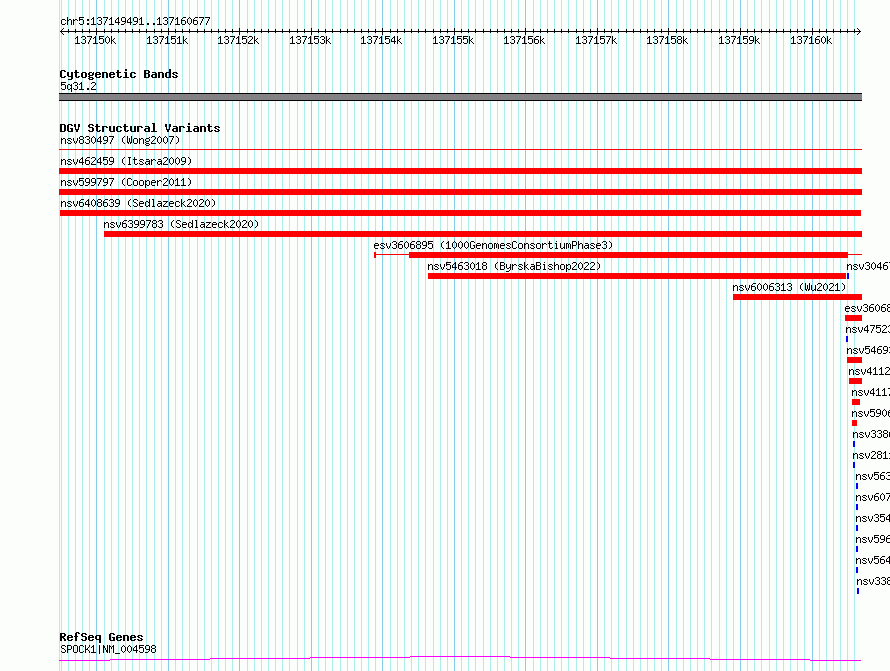Click the truncated nsv607 variant label
This screenshot has height=671, width=890.
coord(872,497)
